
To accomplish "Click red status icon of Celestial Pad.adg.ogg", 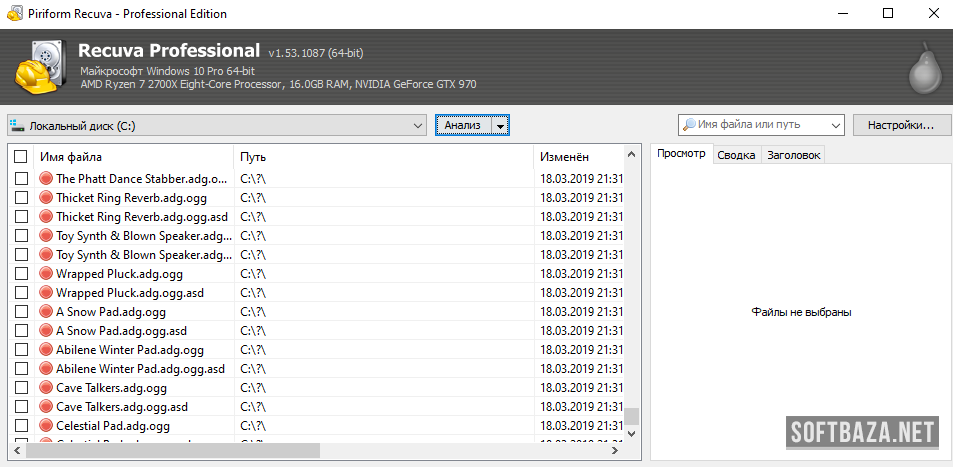I will (46, 426).
